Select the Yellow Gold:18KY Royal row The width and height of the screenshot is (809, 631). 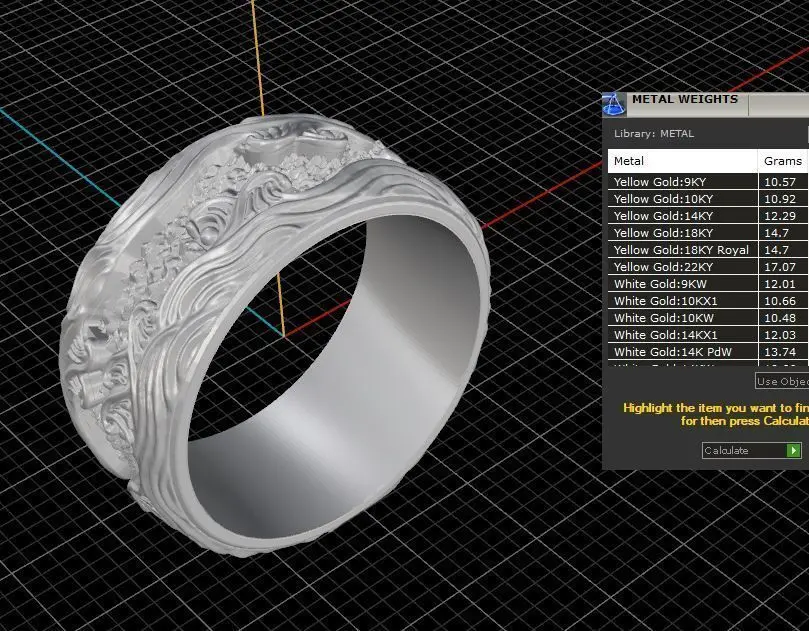click(708, 250)
